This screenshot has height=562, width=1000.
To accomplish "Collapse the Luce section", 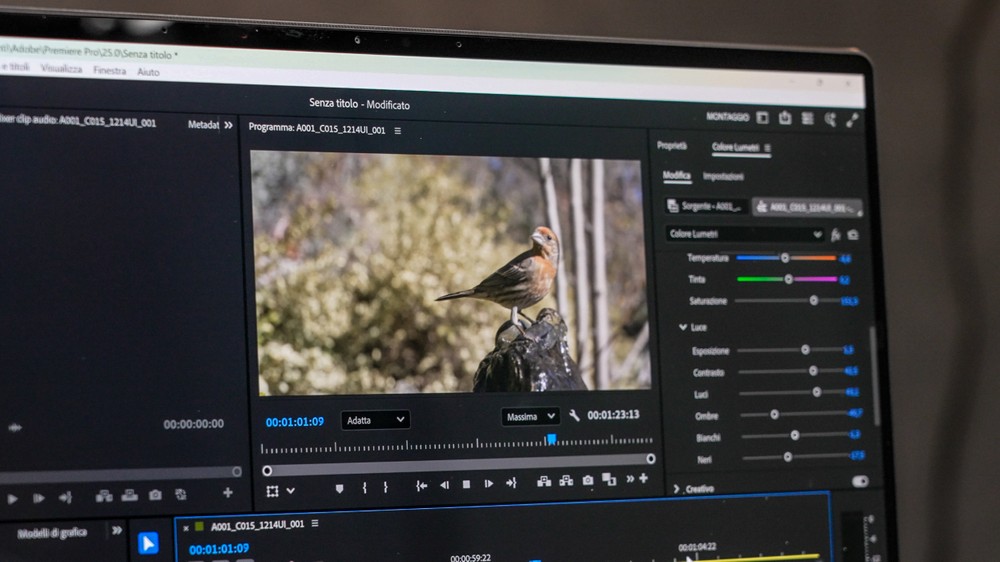I will pyautogui.click(x=682, y=327).
